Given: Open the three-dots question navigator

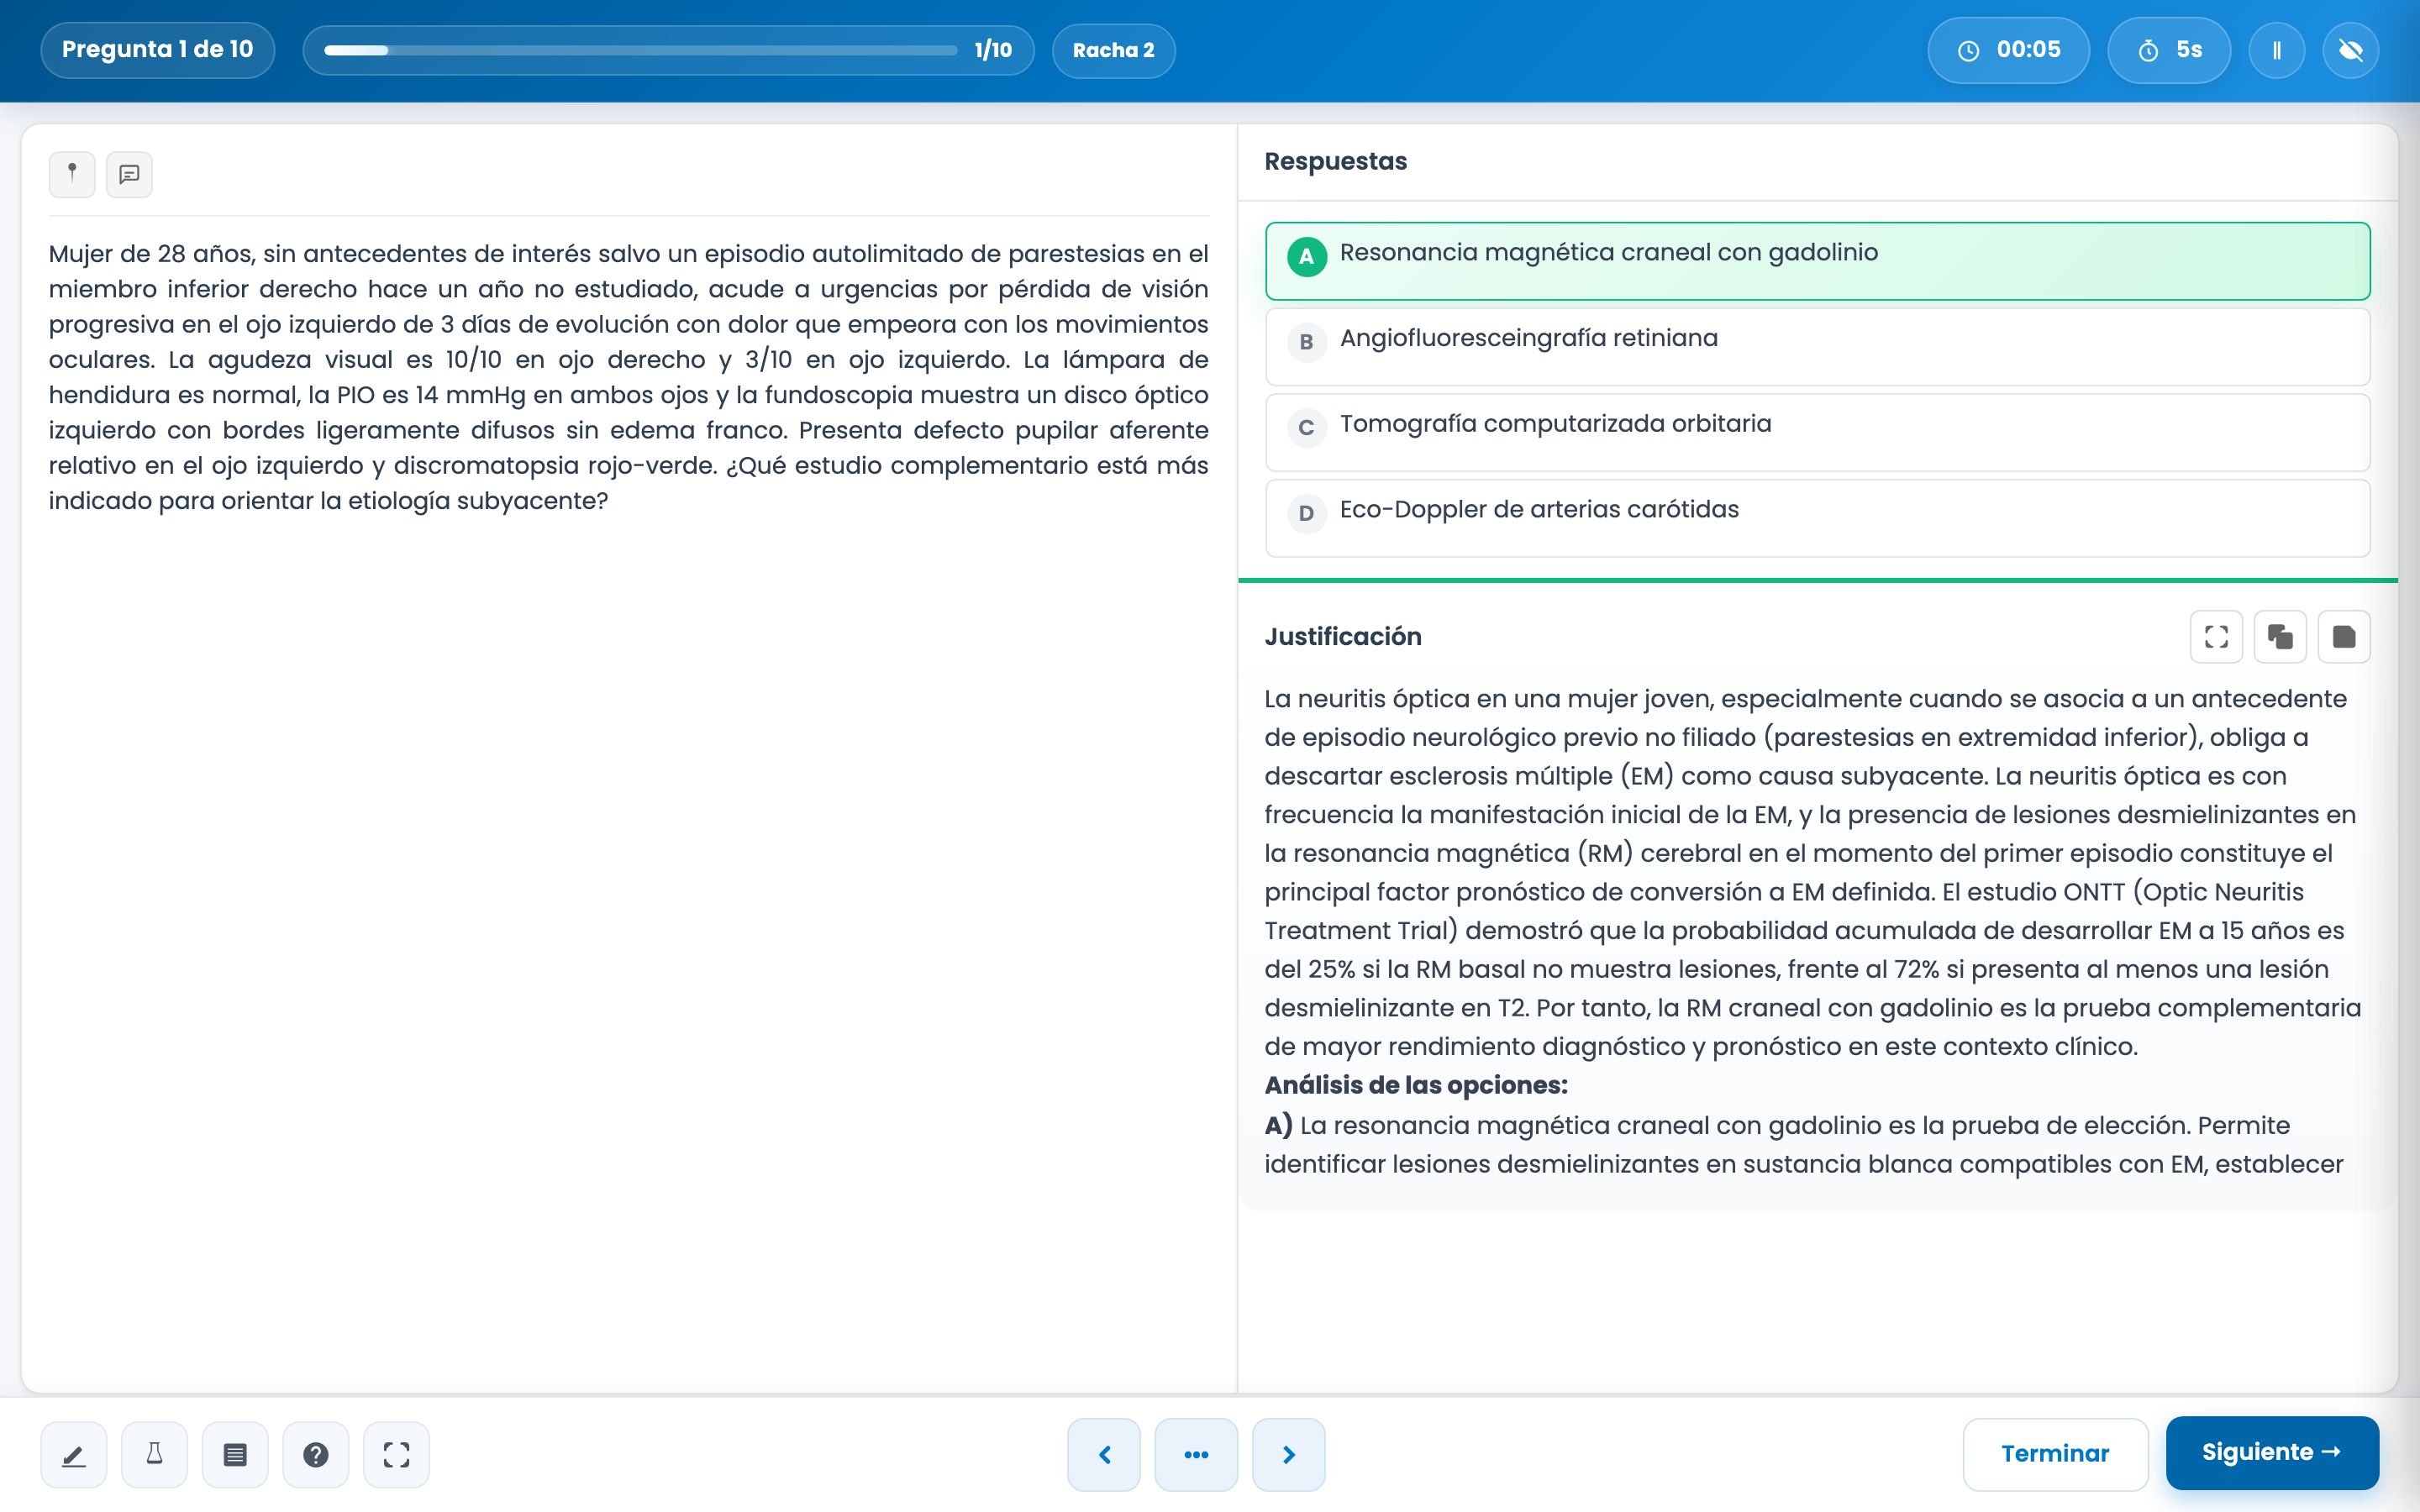Looking at the screenshot, I should pos(1196,1454).
